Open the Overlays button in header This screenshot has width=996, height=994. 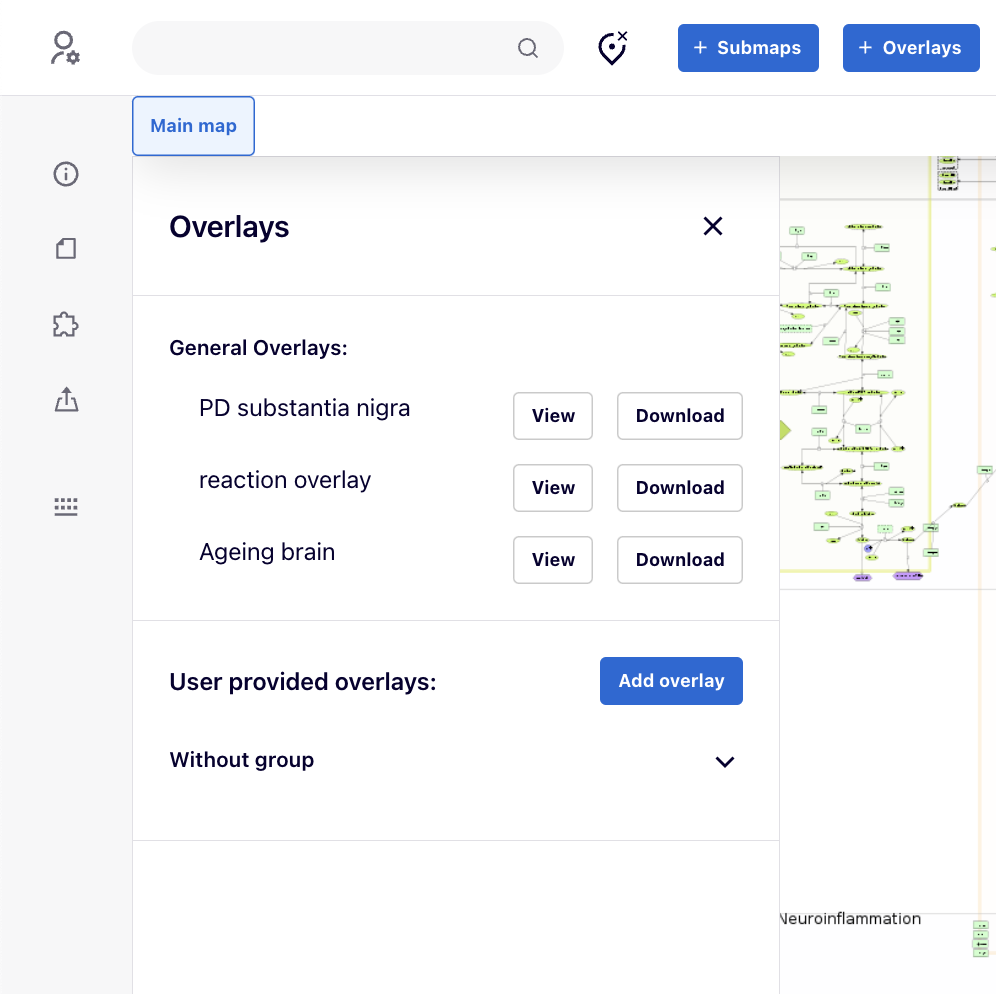pyautogui.click(x=911, y=48)
